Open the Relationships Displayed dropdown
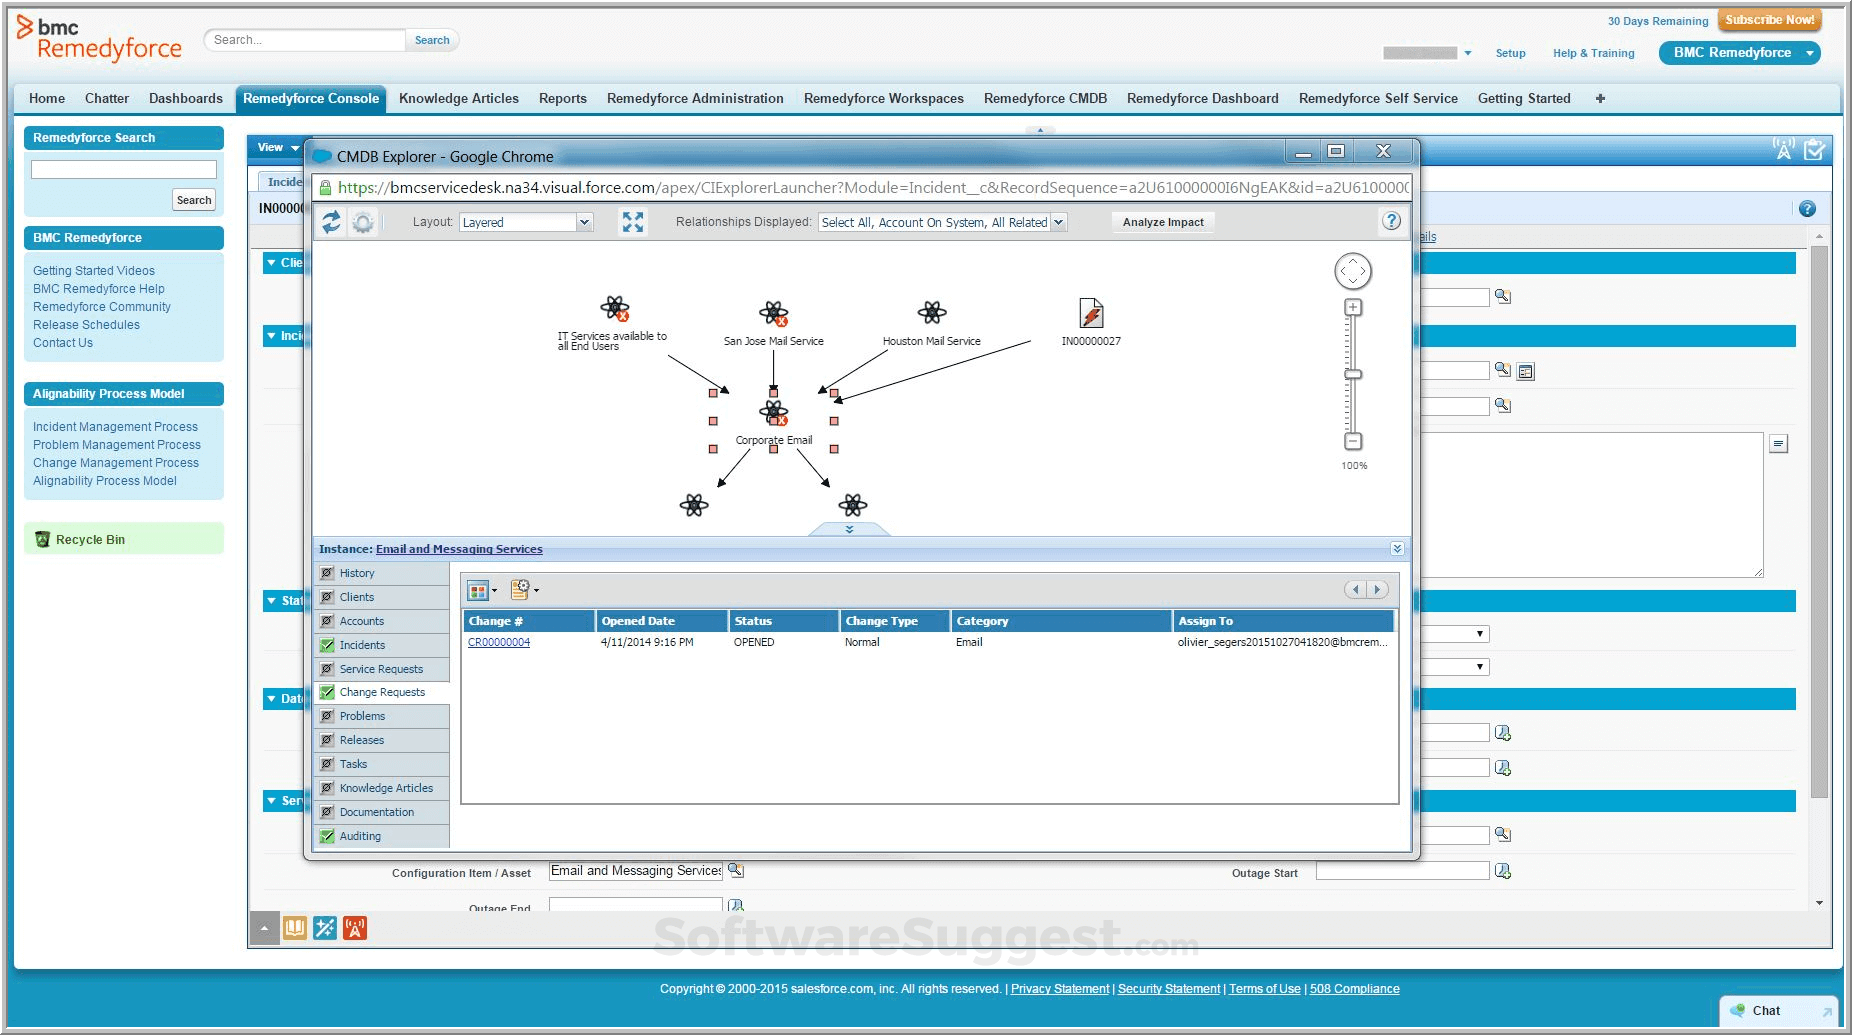 point(942,222)
